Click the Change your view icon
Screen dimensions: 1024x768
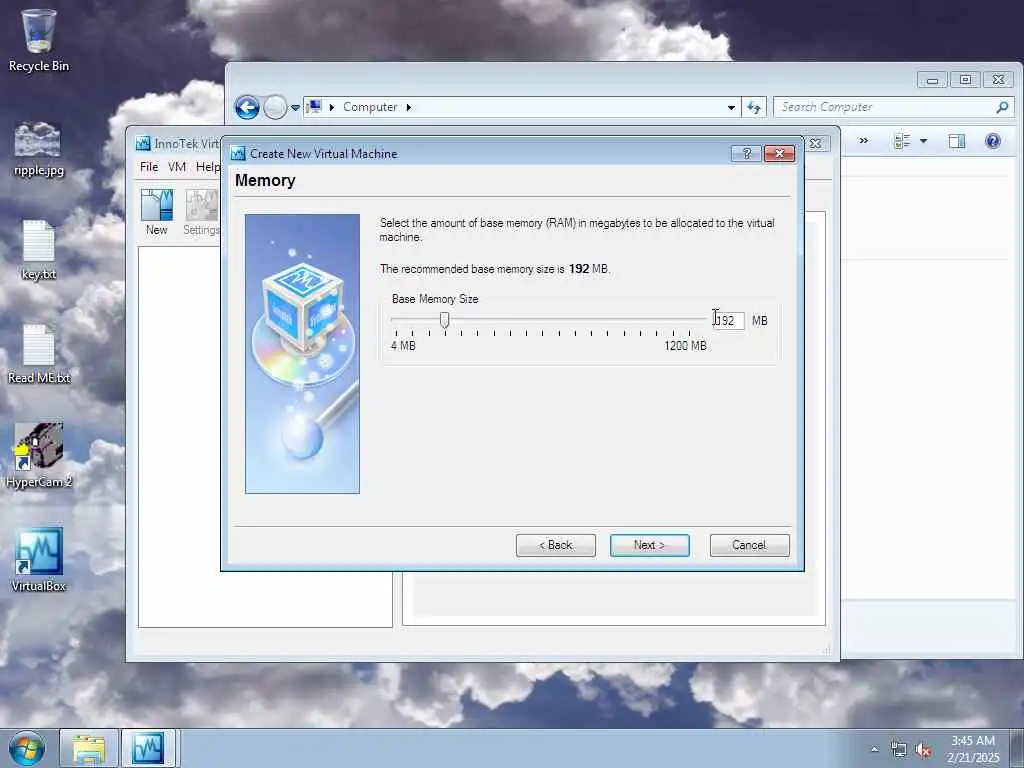point(903,141)
